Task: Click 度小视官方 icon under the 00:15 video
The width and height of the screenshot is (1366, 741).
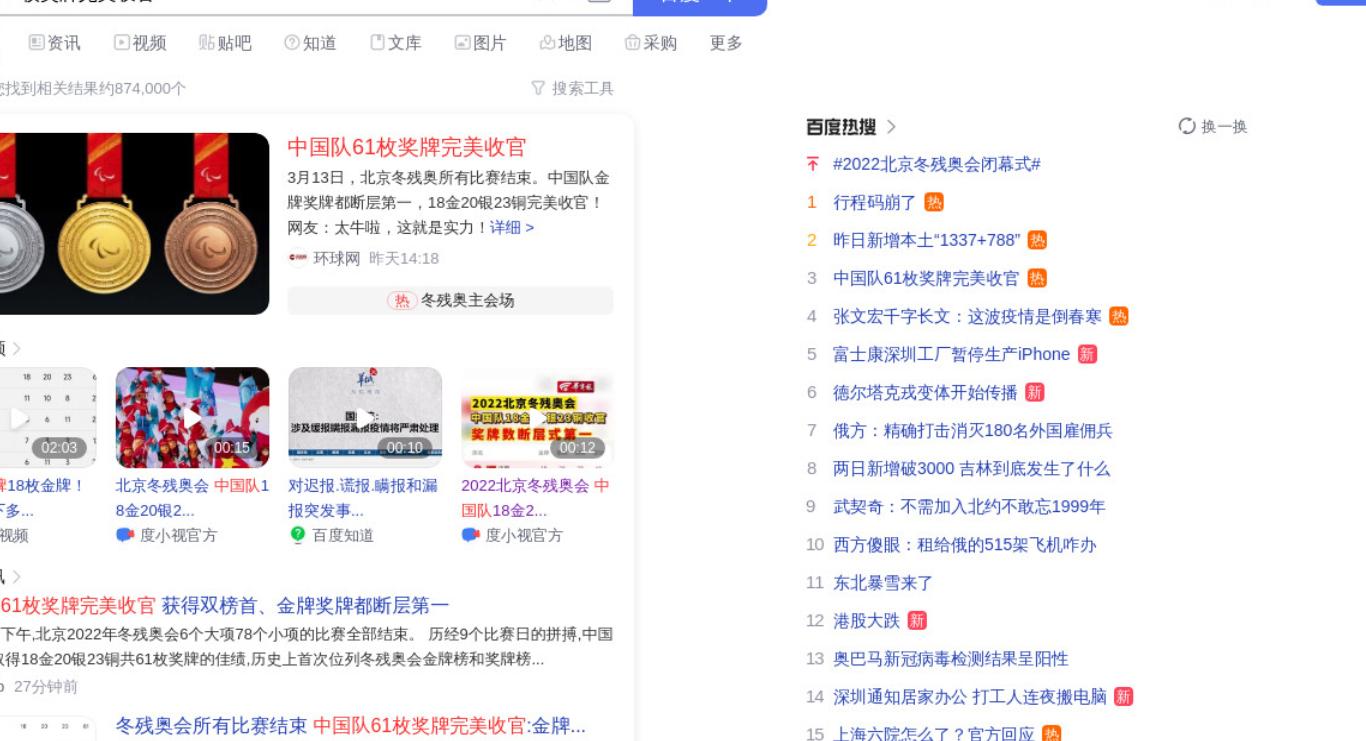Action: click(x=124, y=535)
